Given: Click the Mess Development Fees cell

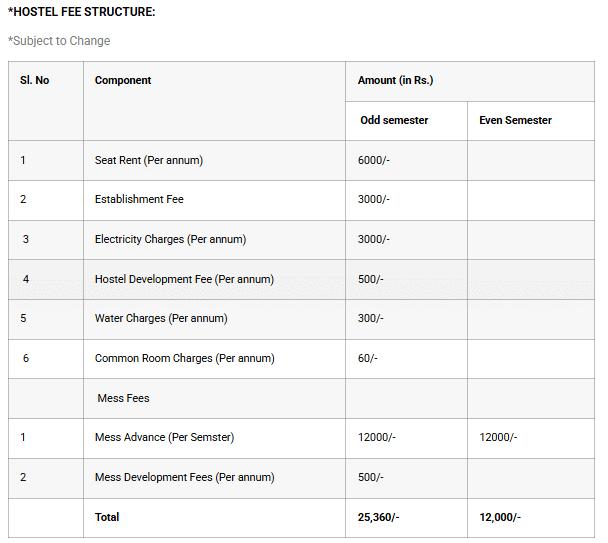Looking at the screenshot, I should (x=184, y=477).
